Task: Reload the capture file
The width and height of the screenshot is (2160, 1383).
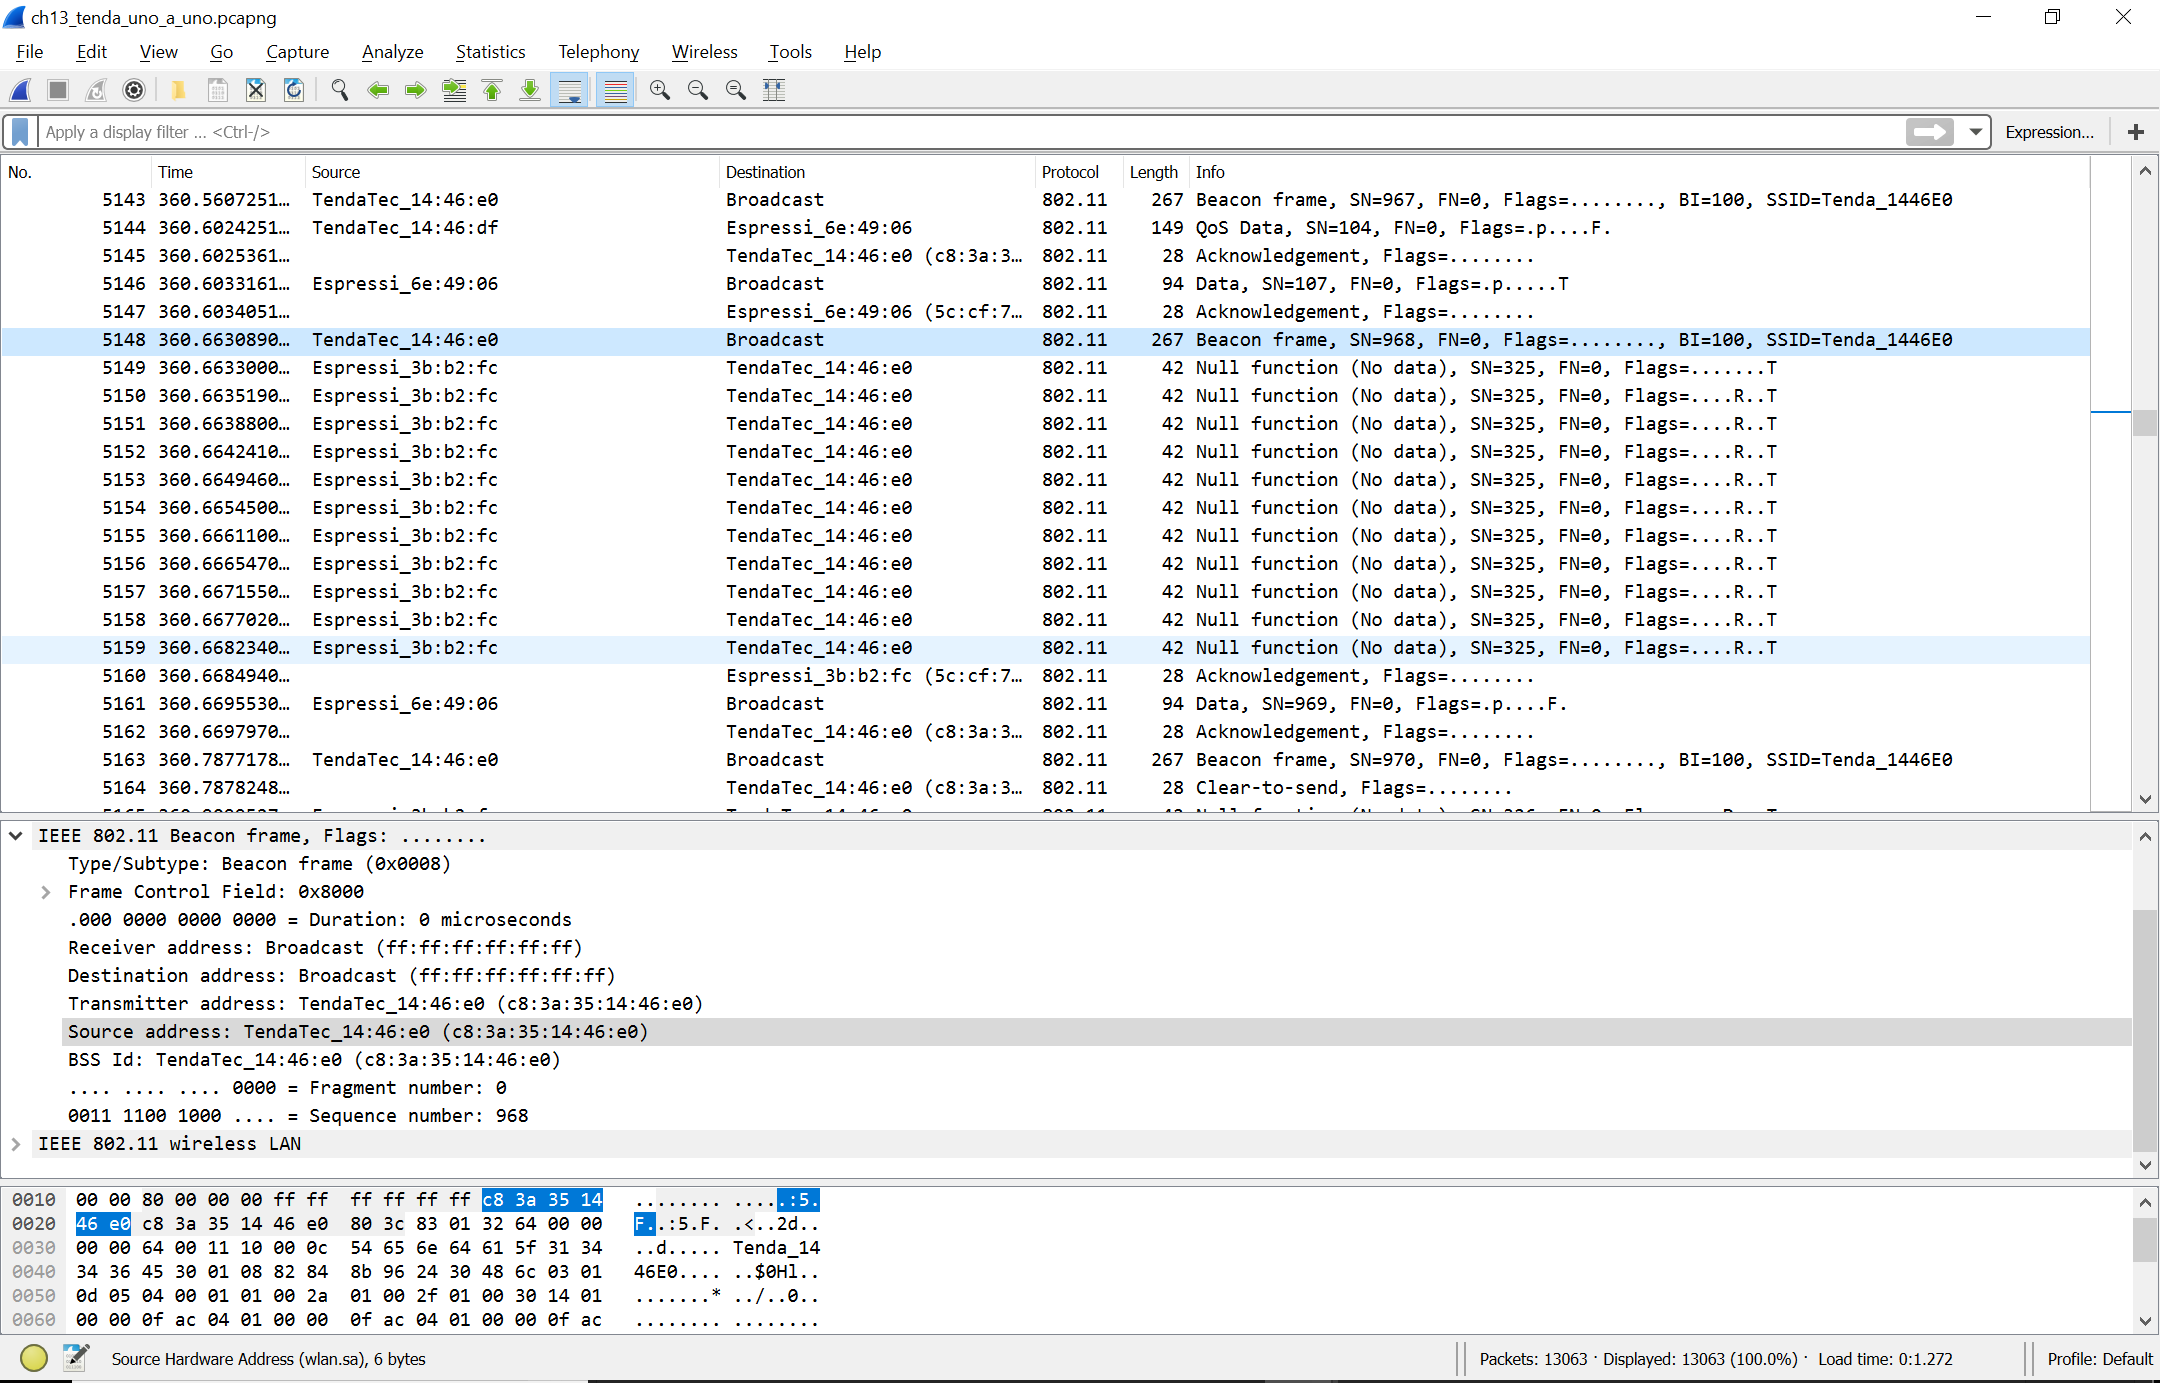Action: [293, 90]
